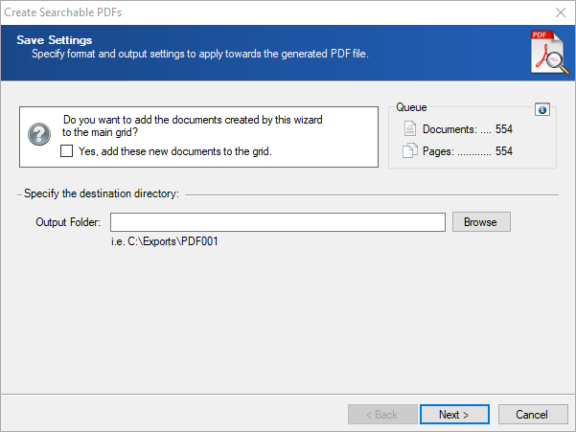This screenshot has height=432, width=576.
Task: Proceed with the Next > button
Action: pyautogui.click(x=454, y=414)
